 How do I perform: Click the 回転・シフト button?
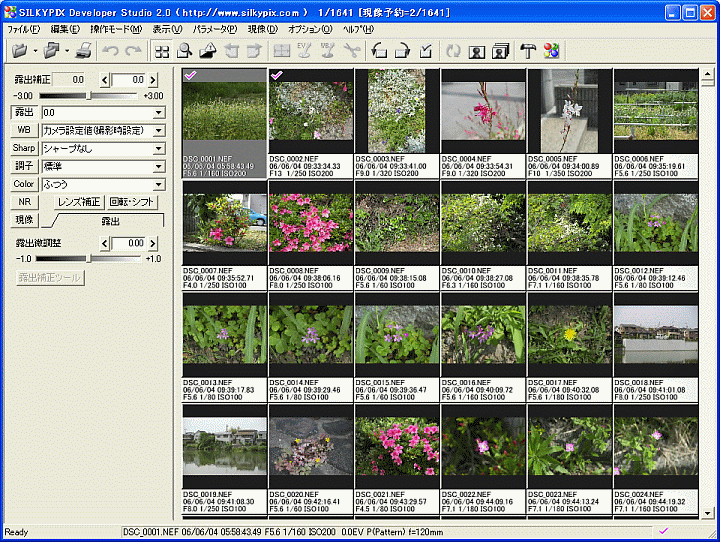click(131, 201)
